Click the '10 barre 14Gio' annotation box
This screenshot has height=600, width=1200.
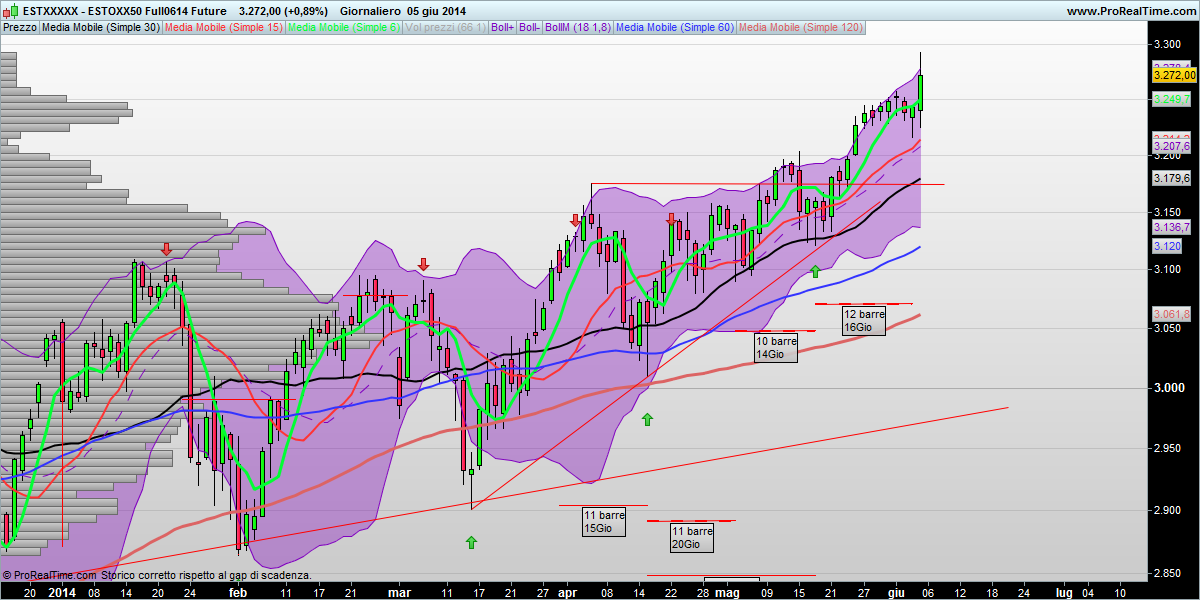click(776, 347)
